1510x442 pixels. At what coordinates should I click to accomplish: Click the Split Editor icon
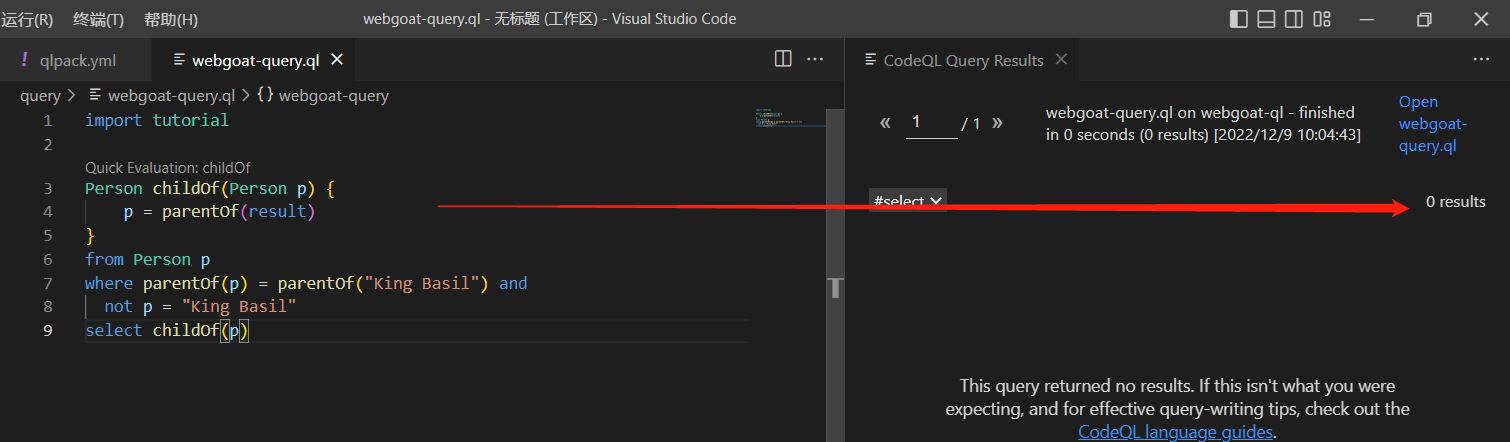[783, 60]
